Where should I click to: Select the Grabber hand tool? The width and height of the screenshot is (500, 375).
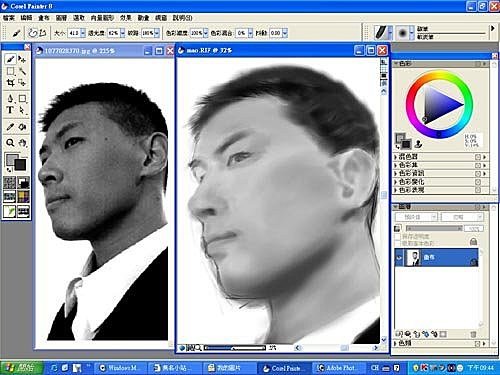pos(22,143)
